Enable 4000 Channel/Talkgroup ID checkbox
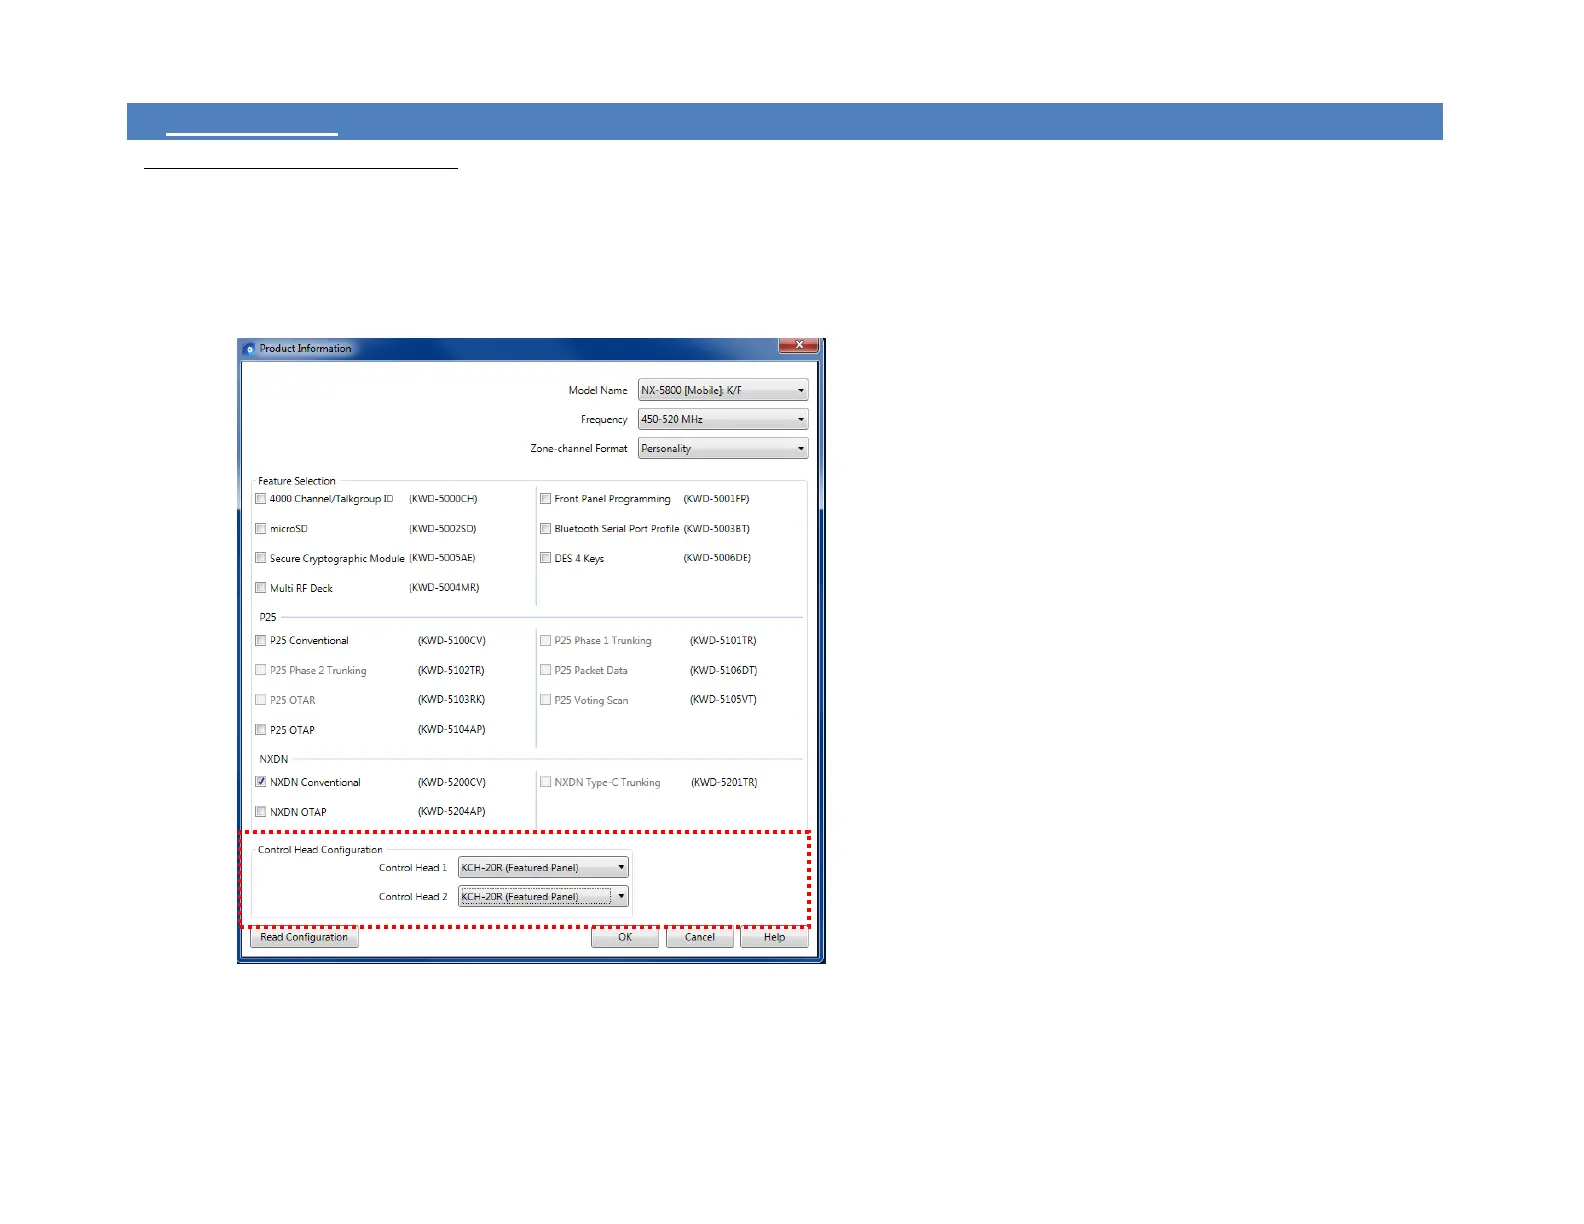The image size is (1584, 1224). (261, 498)
